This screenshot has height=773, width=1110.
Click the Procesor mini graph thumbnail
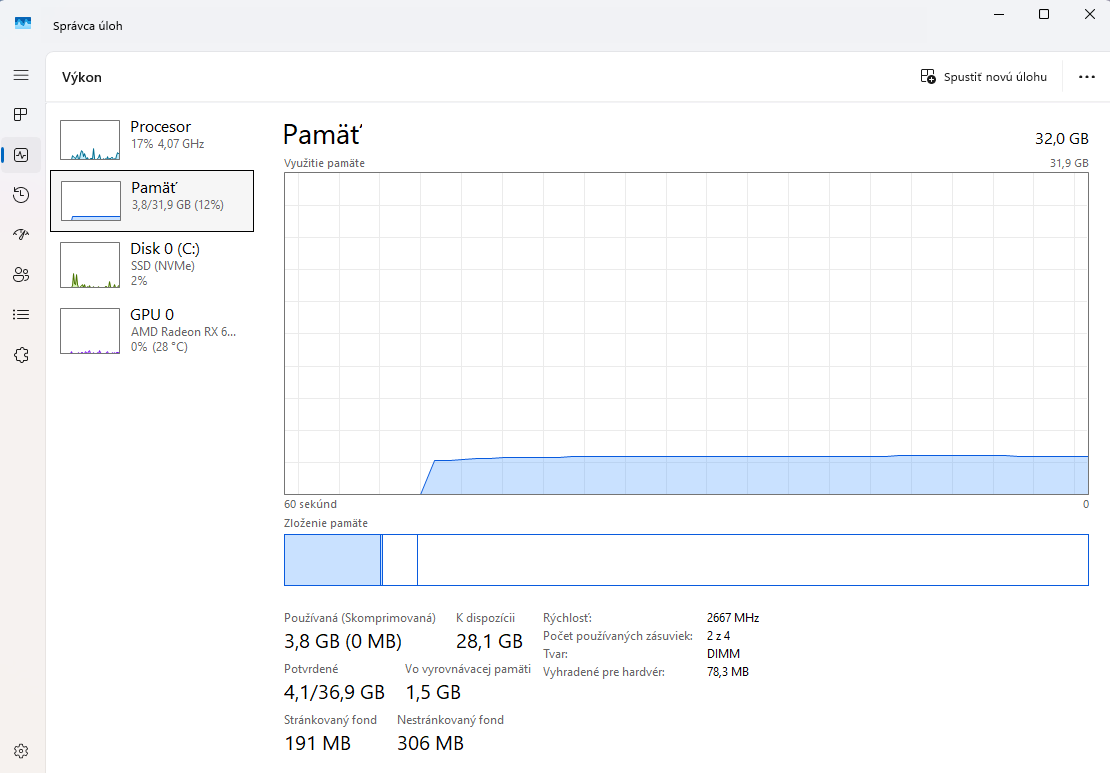[x=90, y=140]
